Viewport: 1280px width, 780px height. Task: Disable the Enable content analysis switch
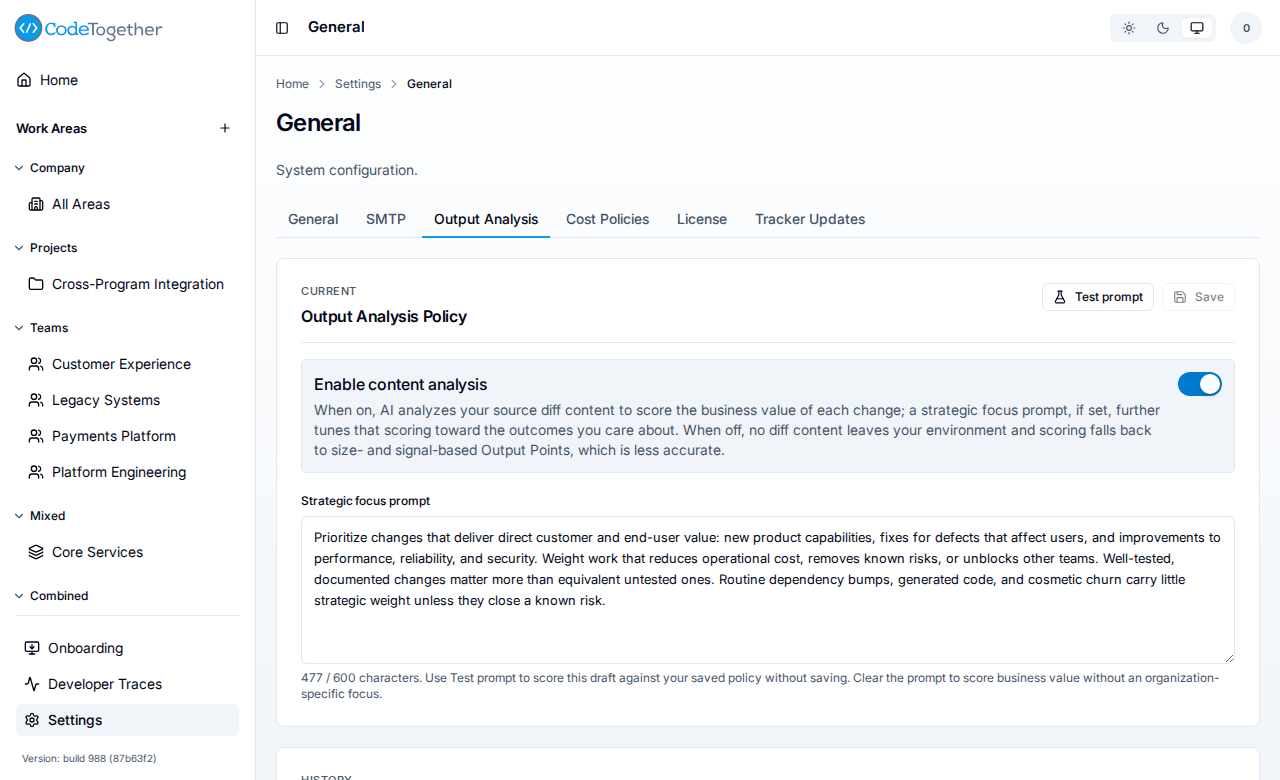[1200, 384]
